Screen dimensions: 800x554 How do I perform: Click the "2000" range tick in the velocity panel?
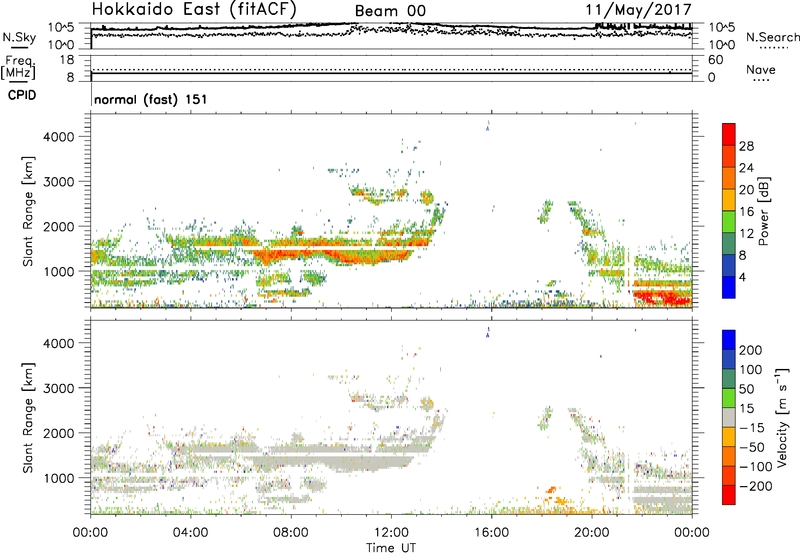58,433
